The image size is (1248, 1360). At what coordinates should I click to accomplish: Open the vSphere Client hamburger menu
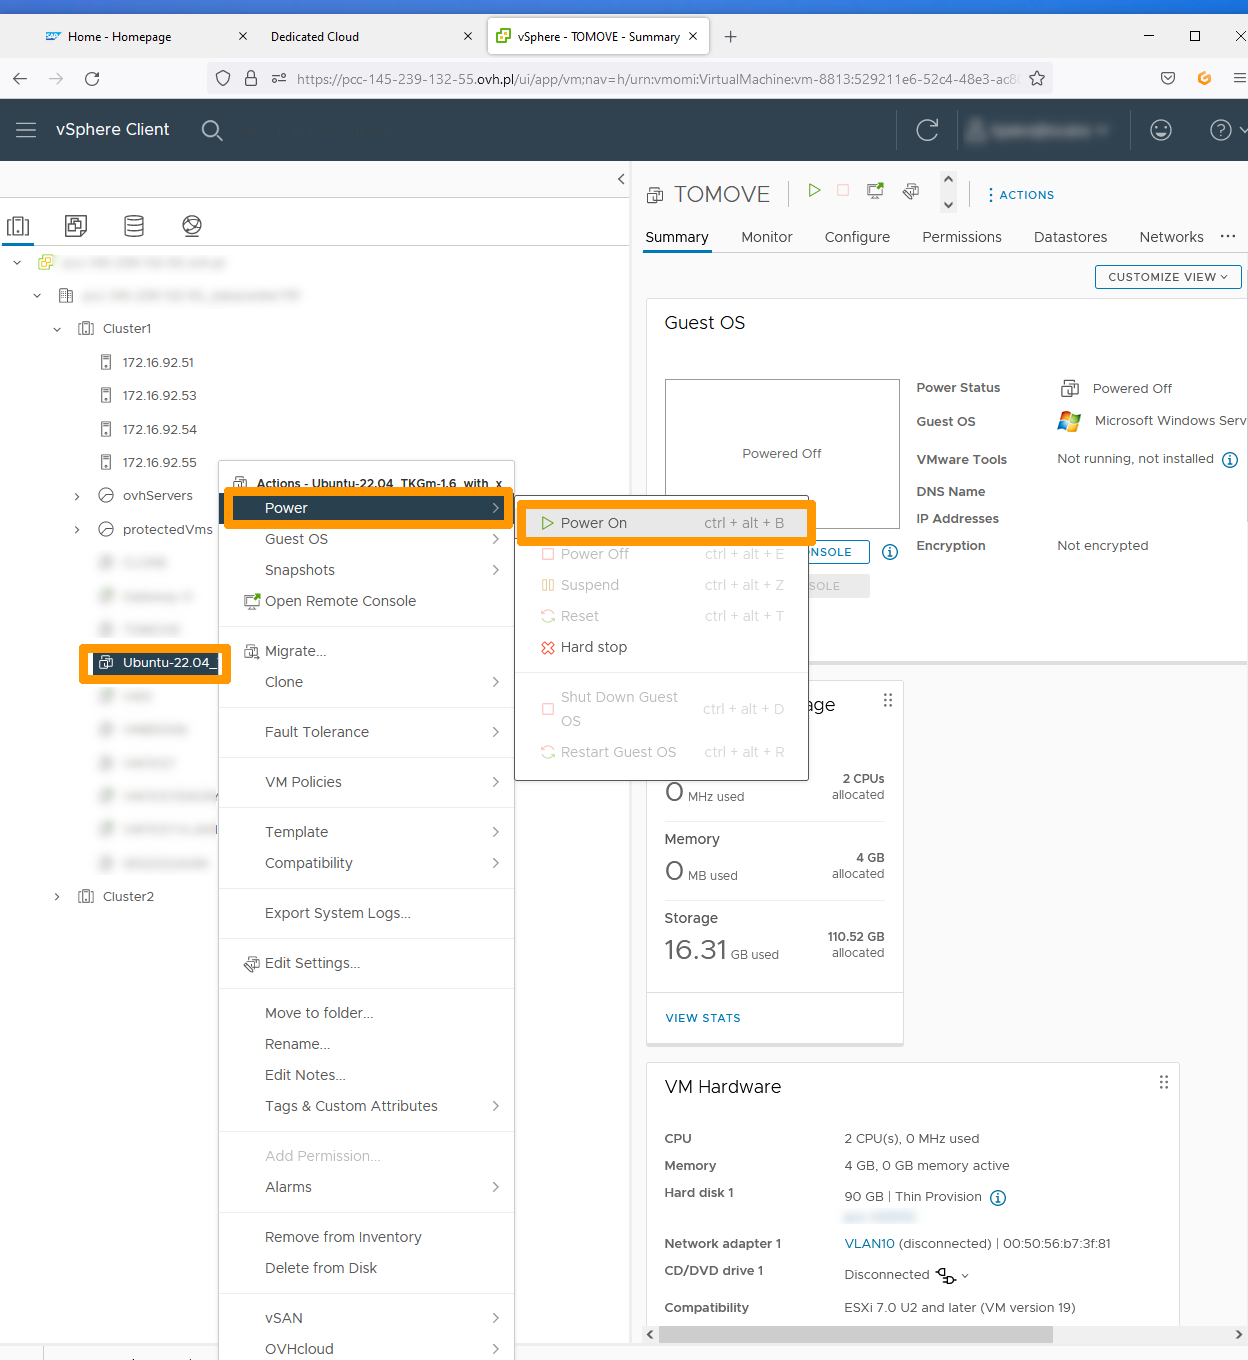26,130
